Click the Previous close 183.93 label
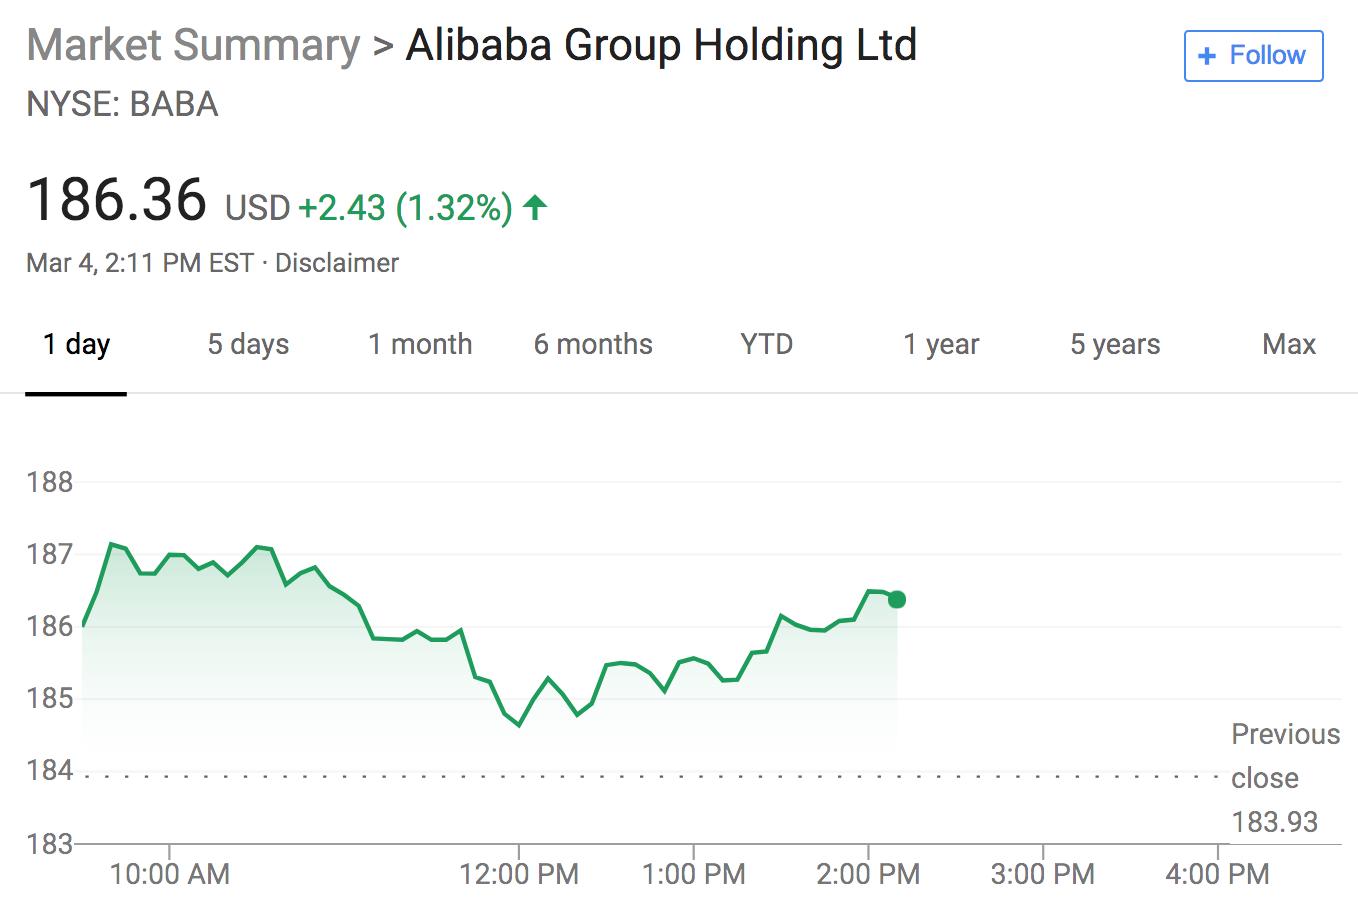 click(1285, 778)
